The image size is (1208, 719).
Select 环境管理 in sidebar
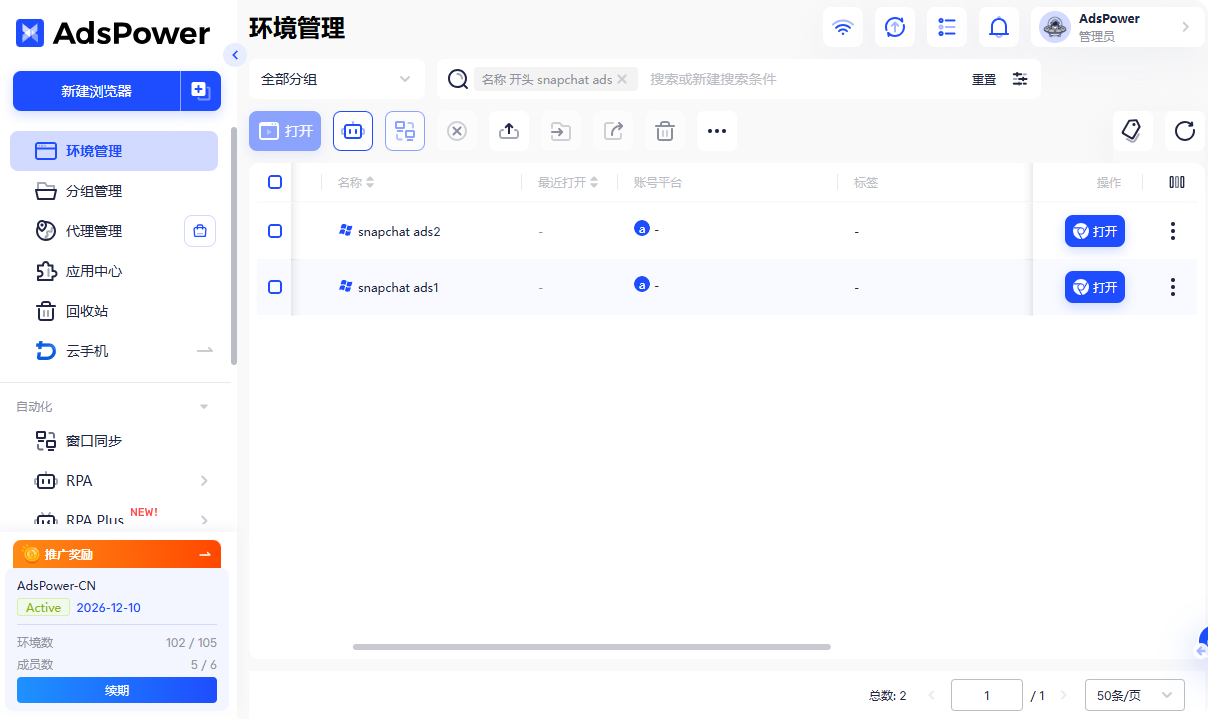114,151
